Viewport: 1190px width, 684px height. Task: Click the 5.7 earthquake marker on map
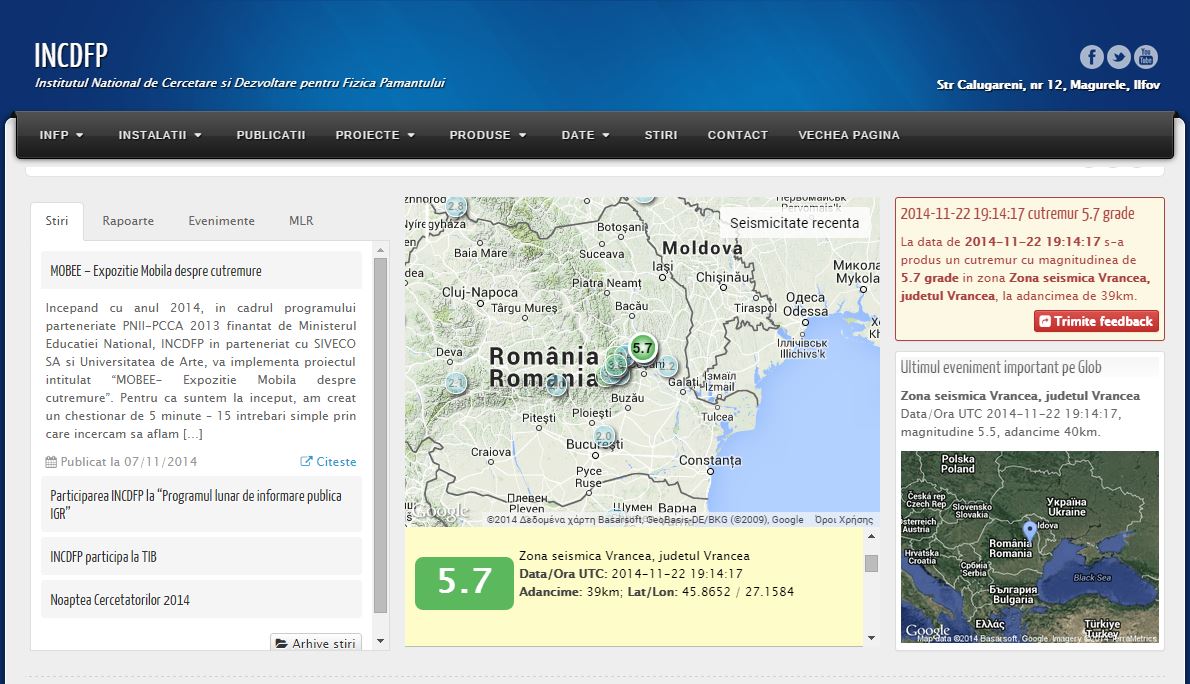[643, 348]
